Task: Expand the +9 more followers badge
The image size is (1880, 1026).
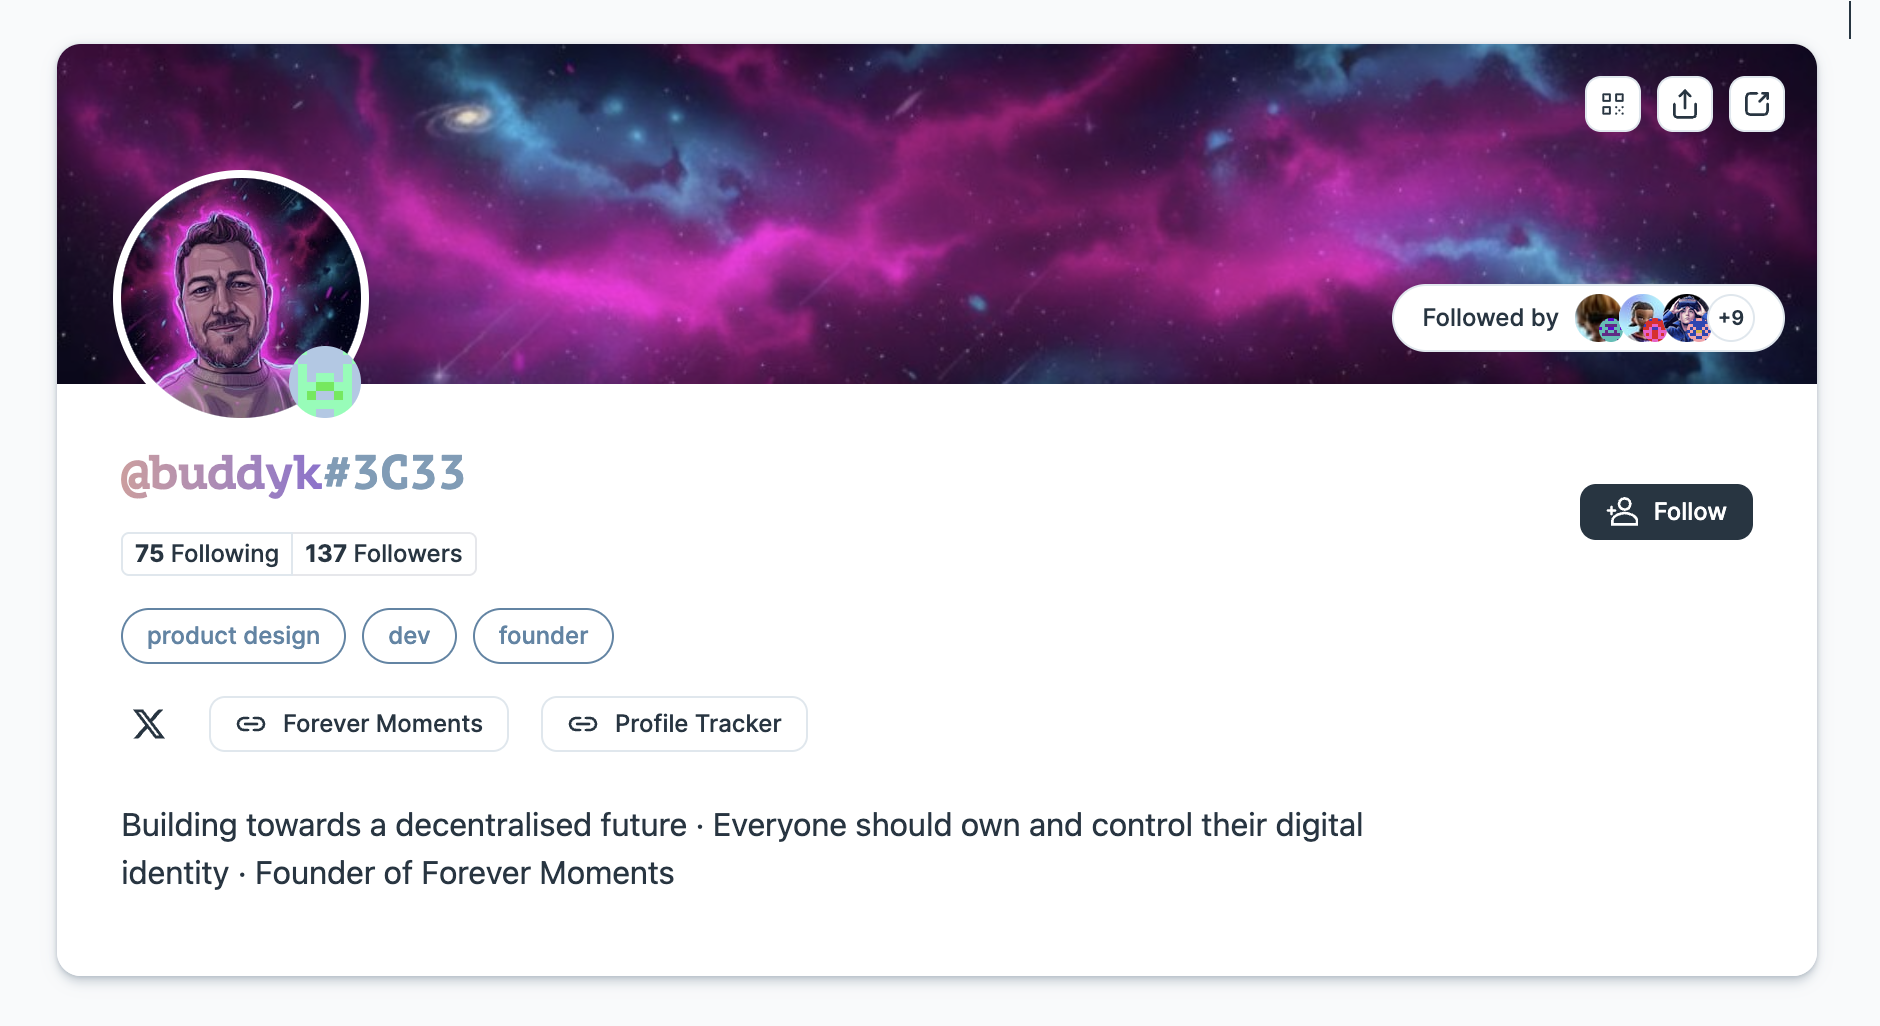Action: [1731, 318]
